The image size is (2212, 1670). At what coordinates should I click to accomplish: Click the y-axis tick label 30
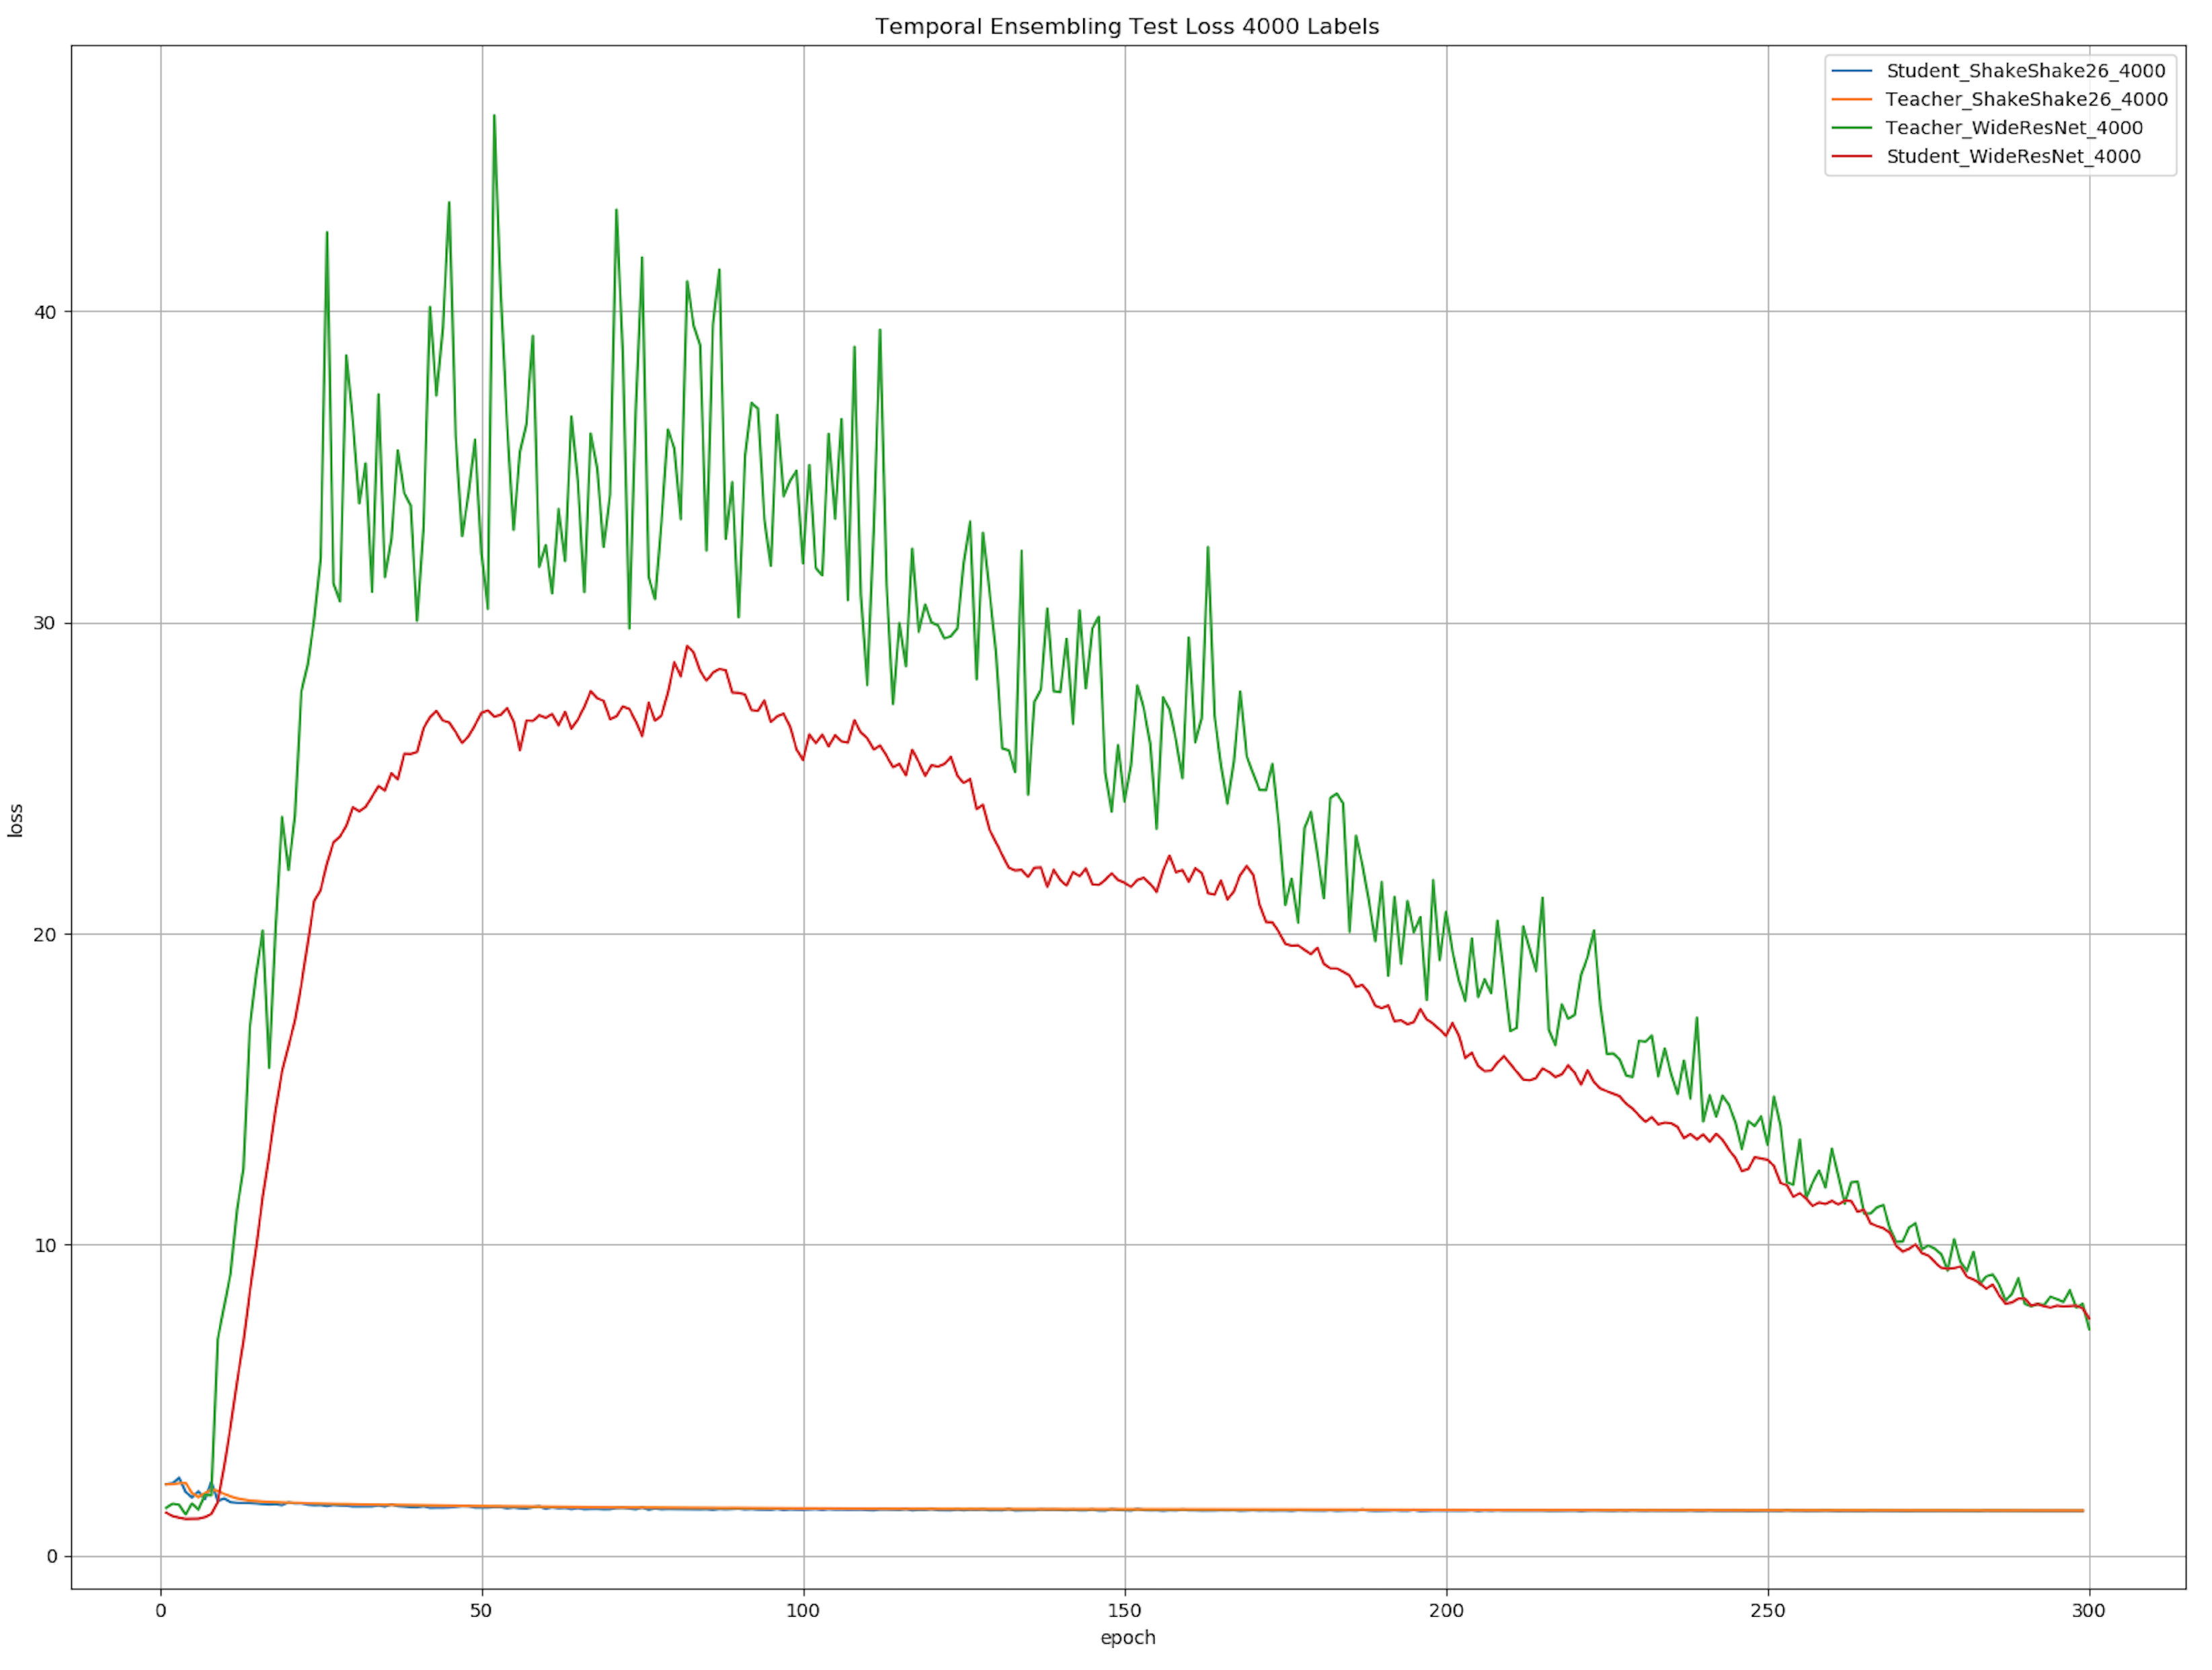45,624
